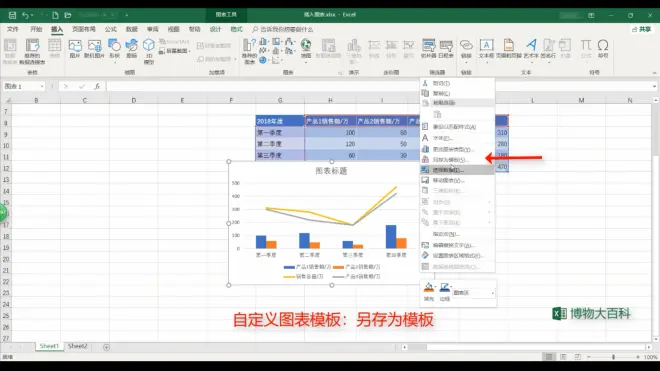The image size is (660, 371).
Task: Click the Open folder icon in quick access toolbar
Action: 68,15
